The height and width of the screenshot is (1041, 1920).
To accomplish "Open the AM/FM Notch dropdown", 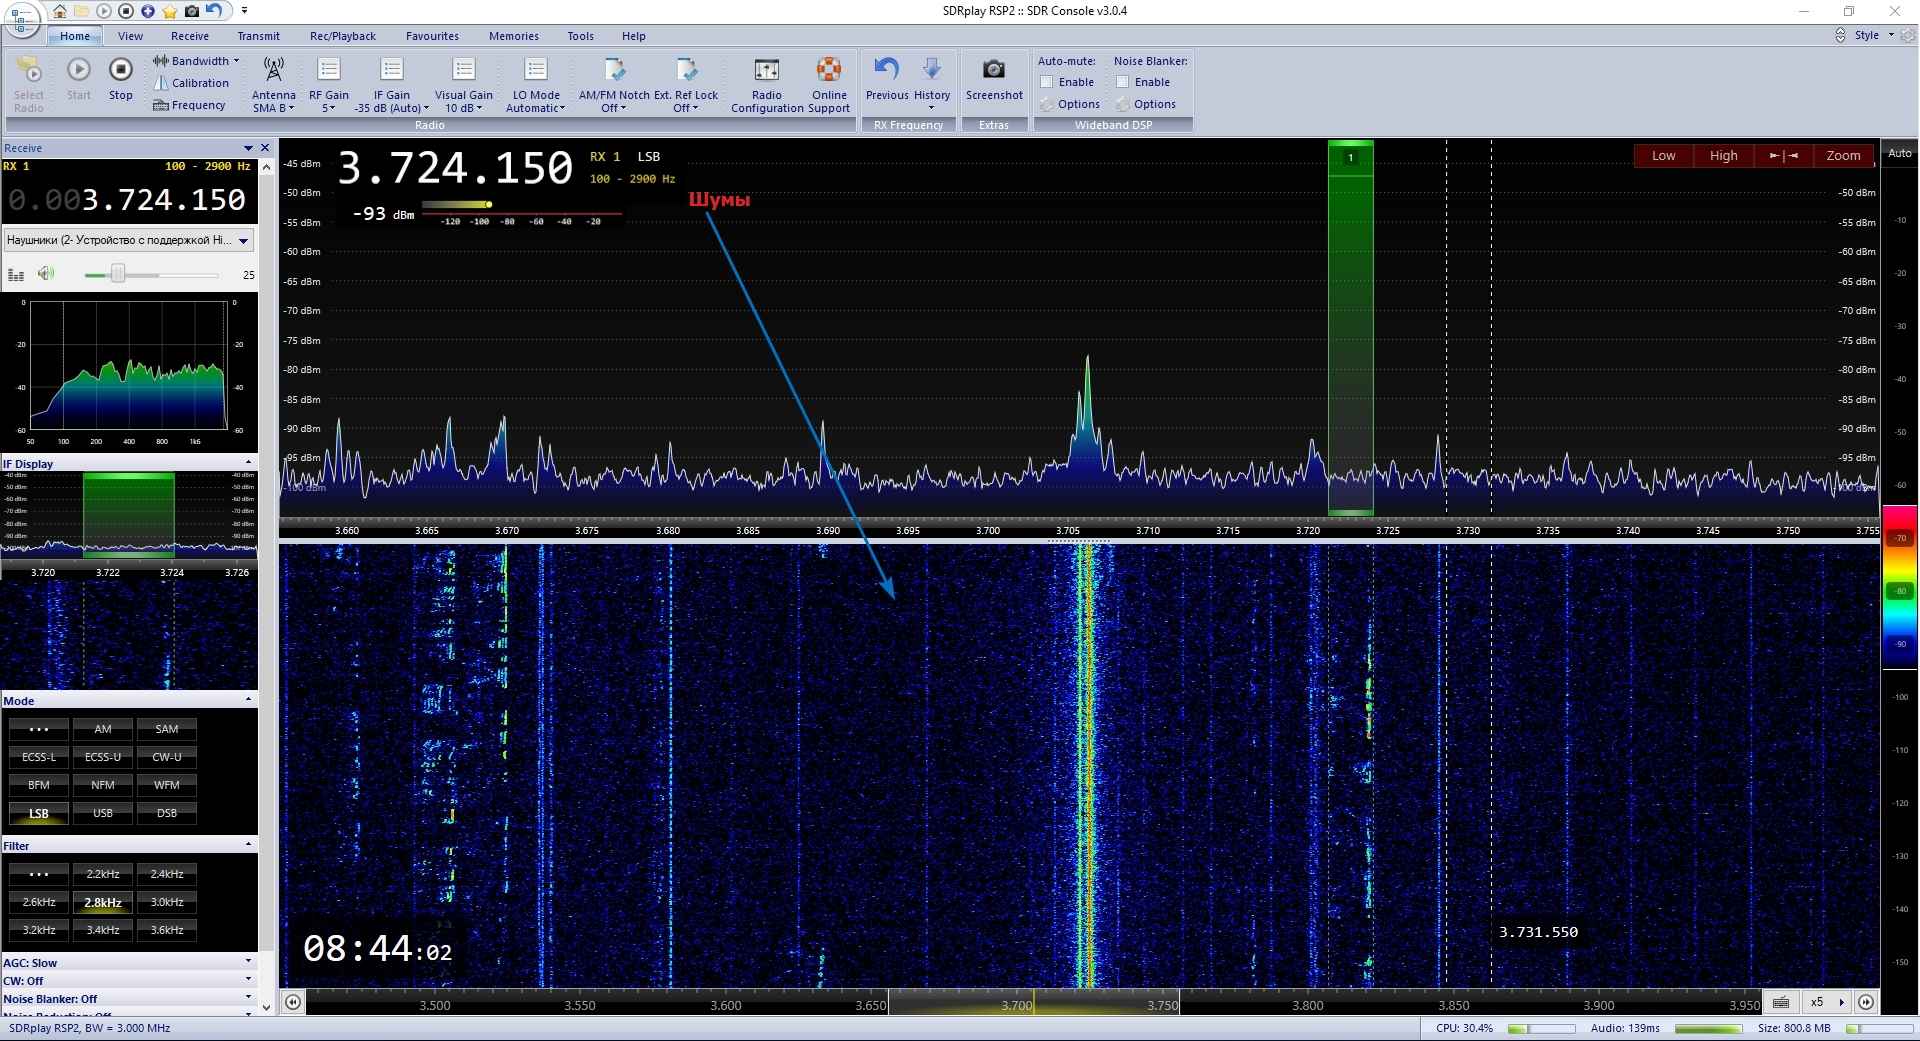I will point(614,85).
